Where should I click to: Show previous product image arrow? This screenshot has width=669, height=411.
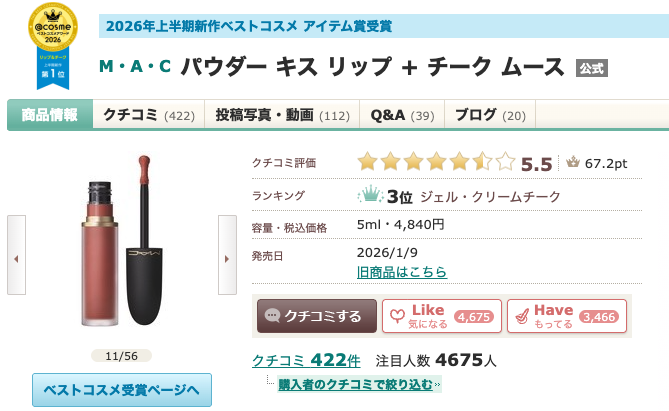(x=16, y=255)
